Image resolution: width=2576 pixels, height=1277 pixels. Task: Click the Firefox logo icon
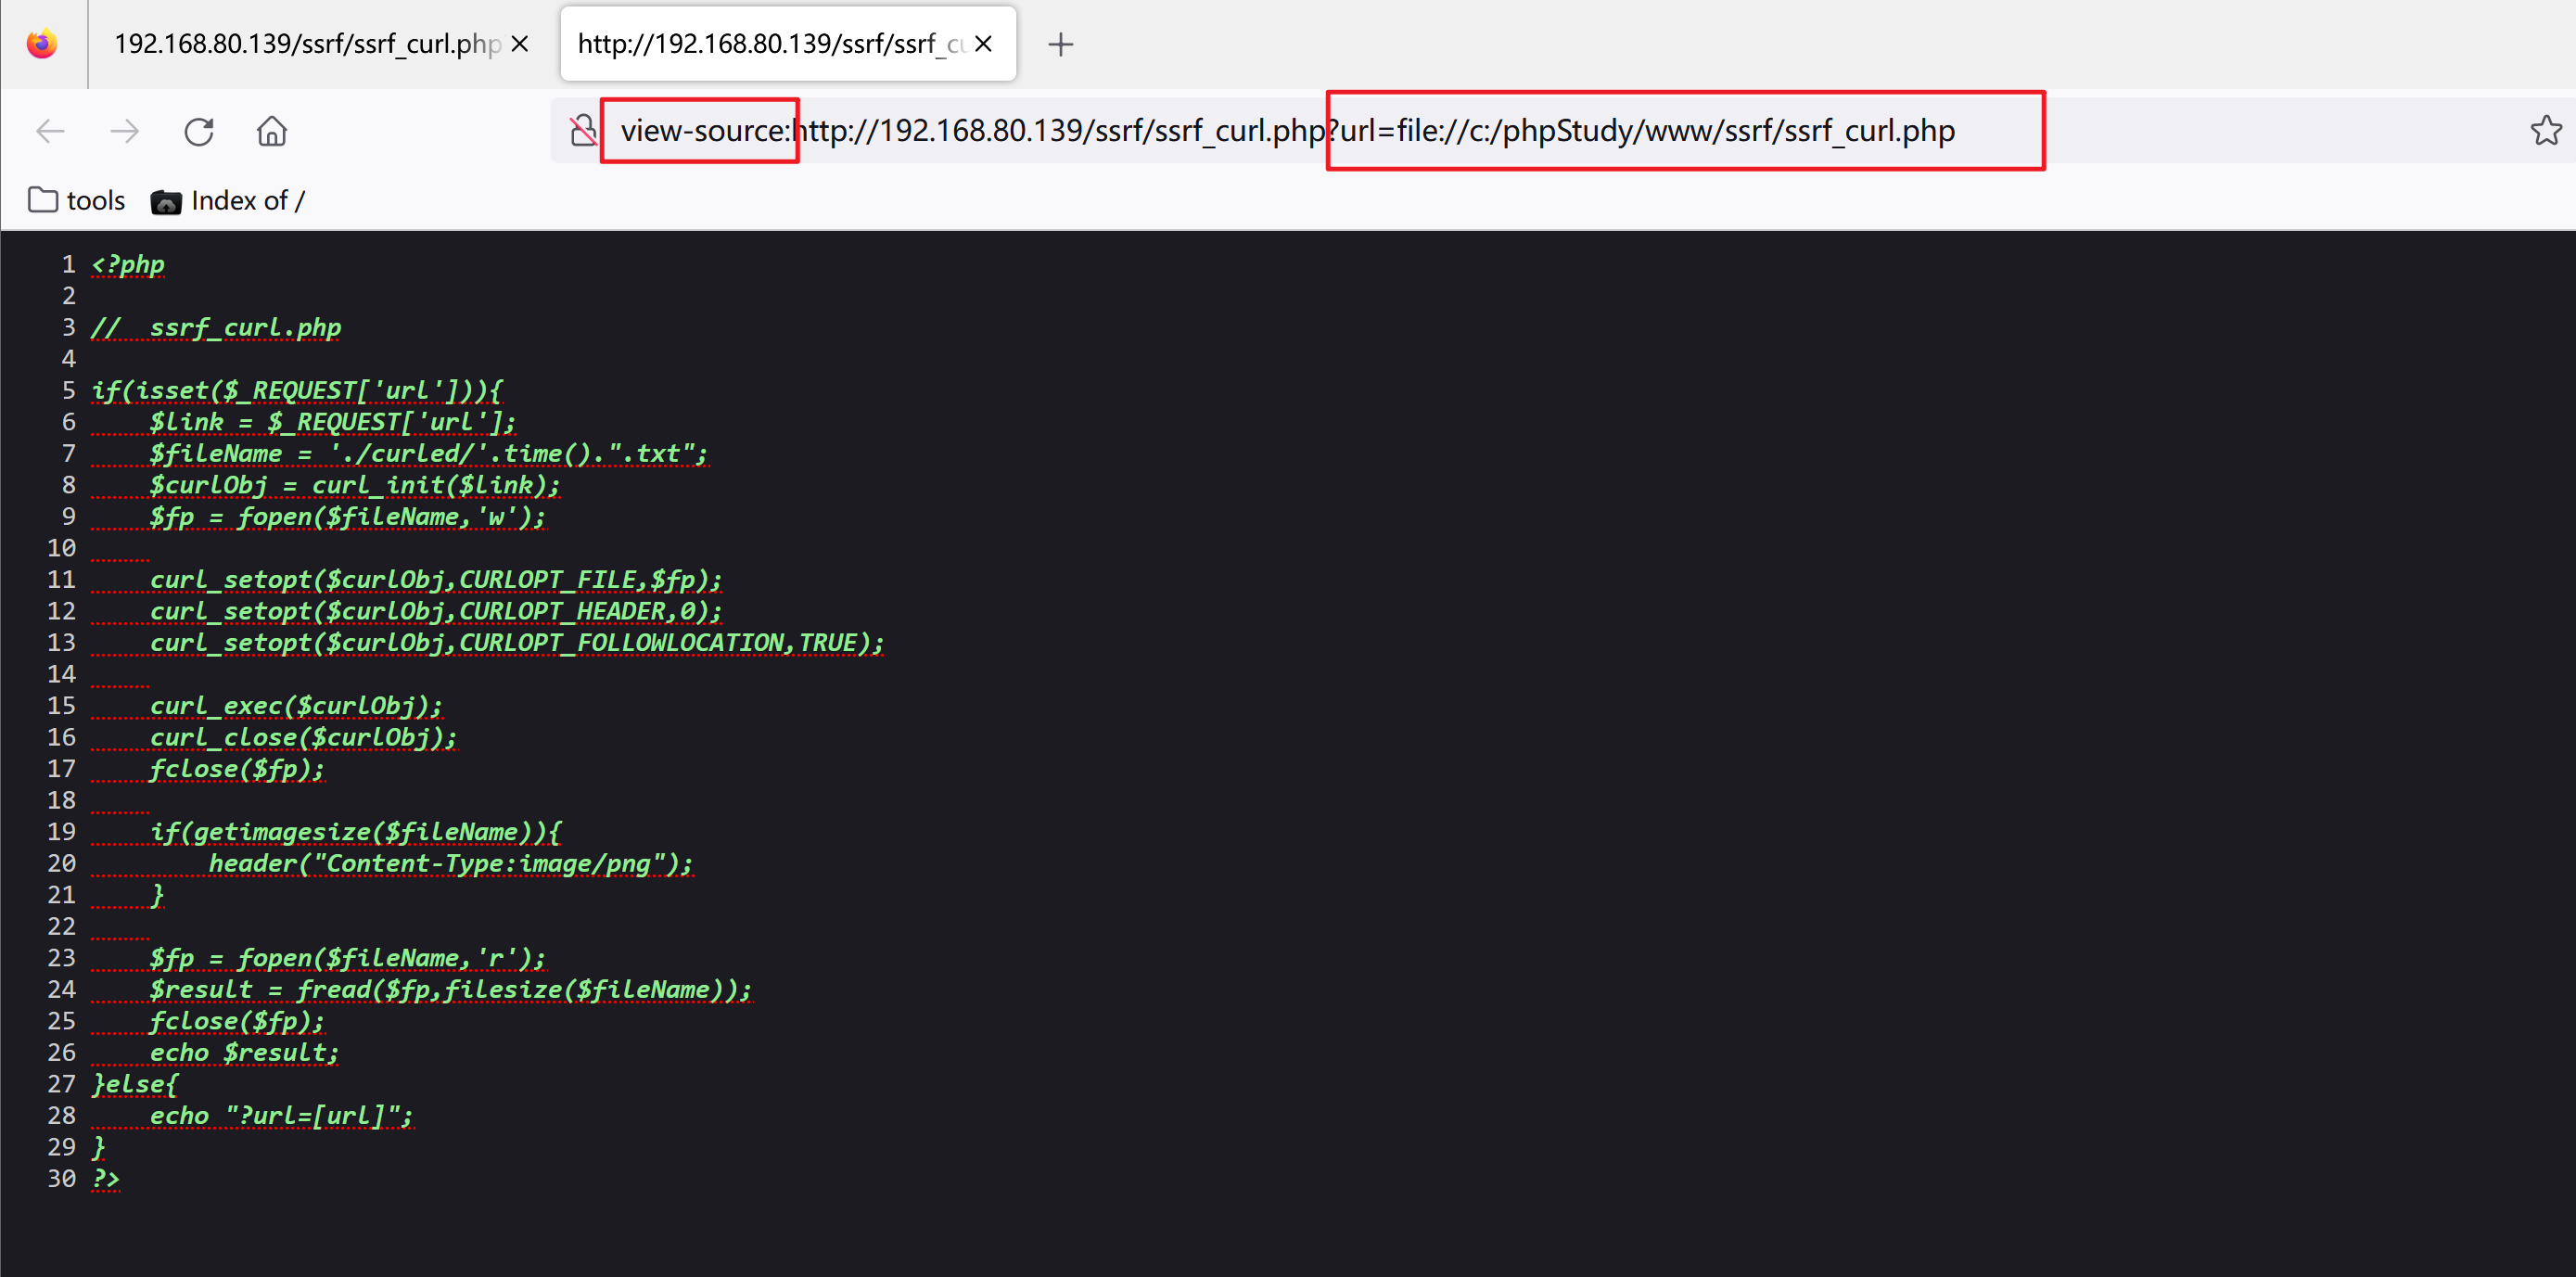[x=42, y=44]
